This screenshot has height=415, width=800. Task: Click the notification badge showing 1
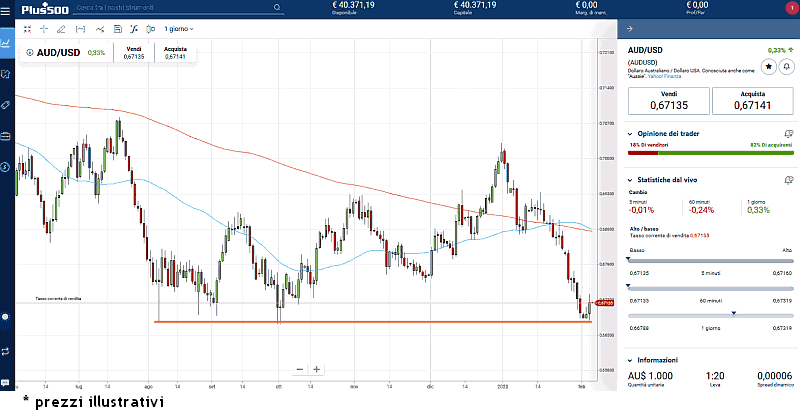[792, 8]
